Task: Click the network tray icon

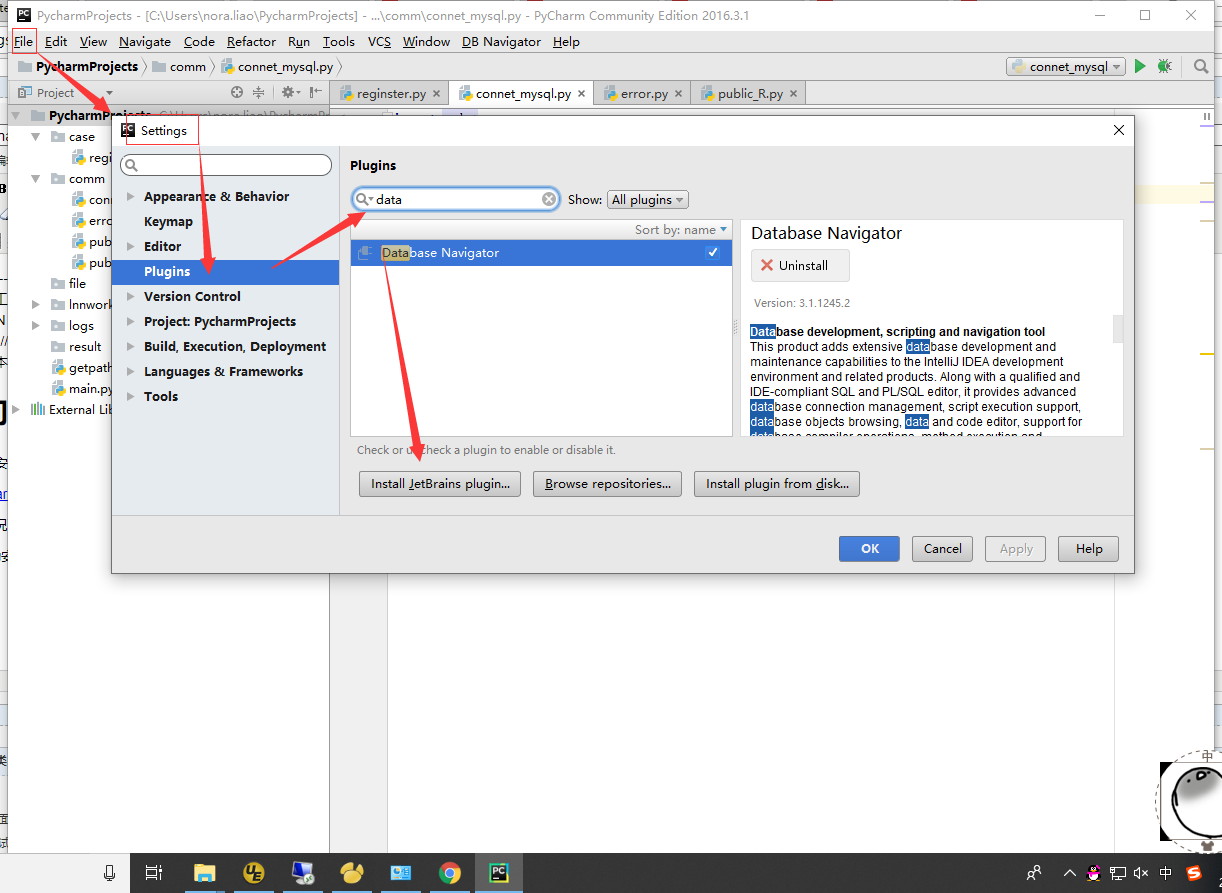Action: 1117,873
